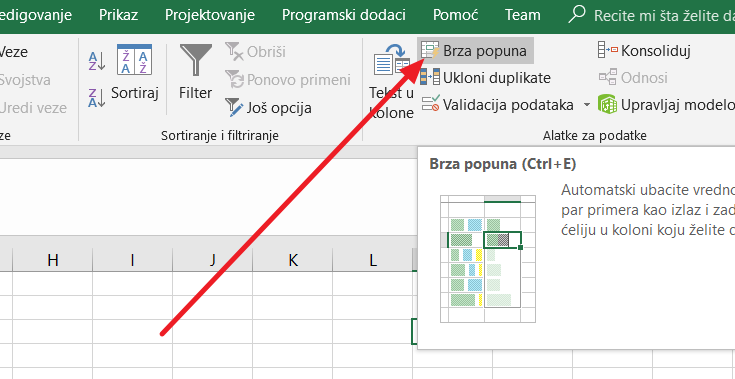Click the Validacija podataka button
The image size is (735, 379).
pyautogui.click(x=498, y=104)
